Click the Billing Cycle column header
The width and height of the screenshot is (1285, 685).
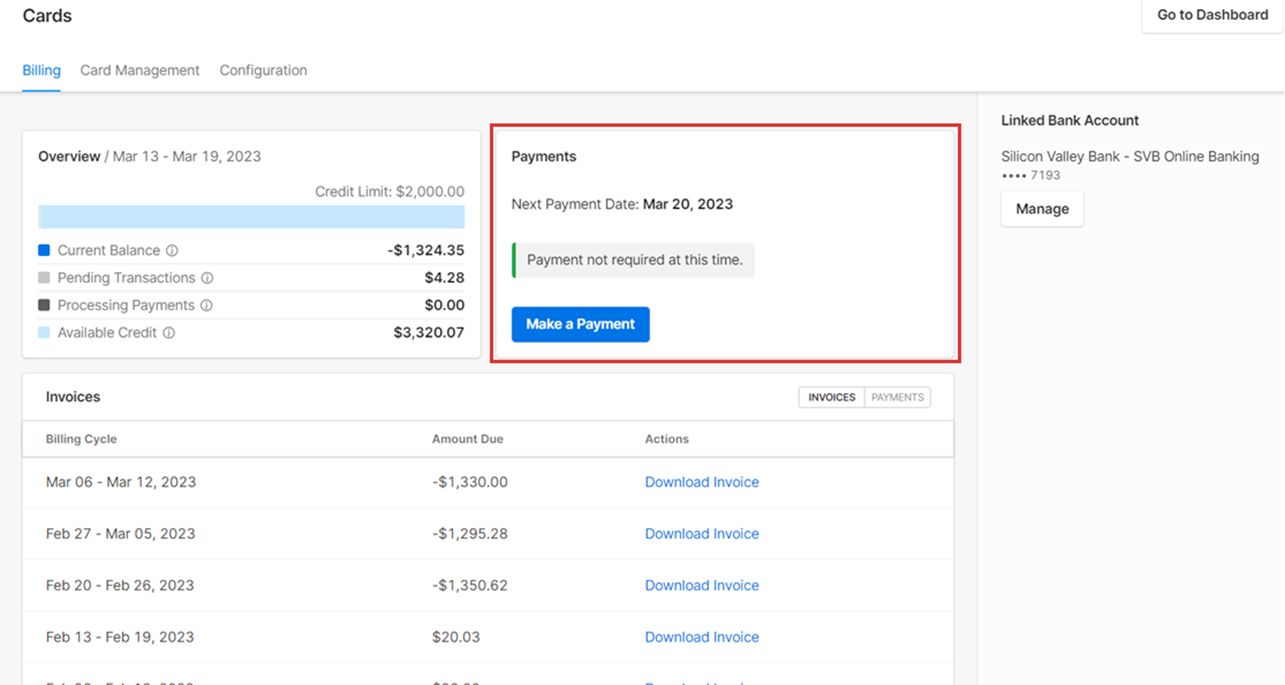coord(81,439)
